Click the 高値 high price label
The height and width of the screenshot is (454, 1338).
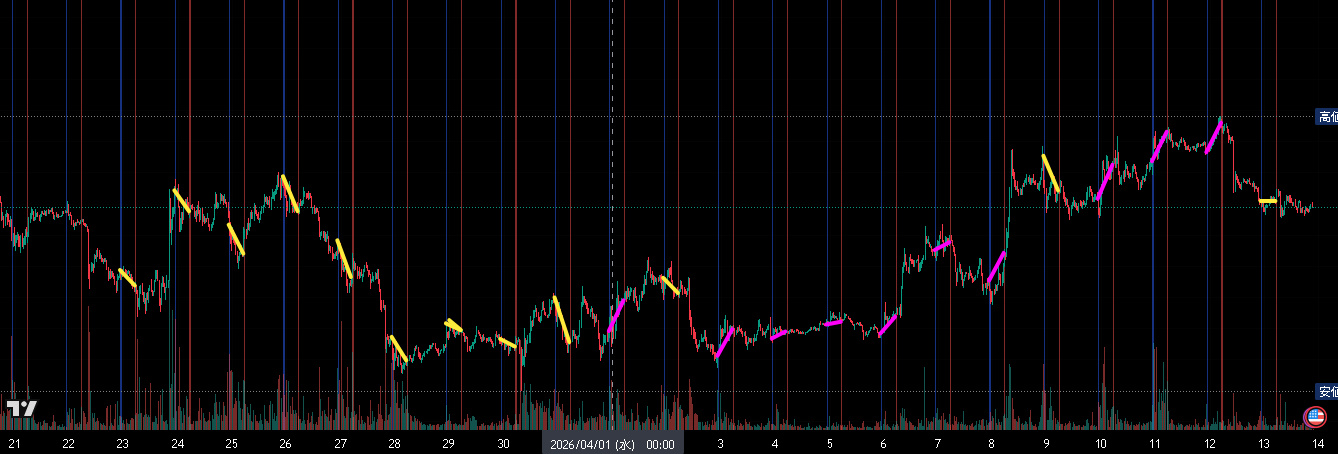1327,117
